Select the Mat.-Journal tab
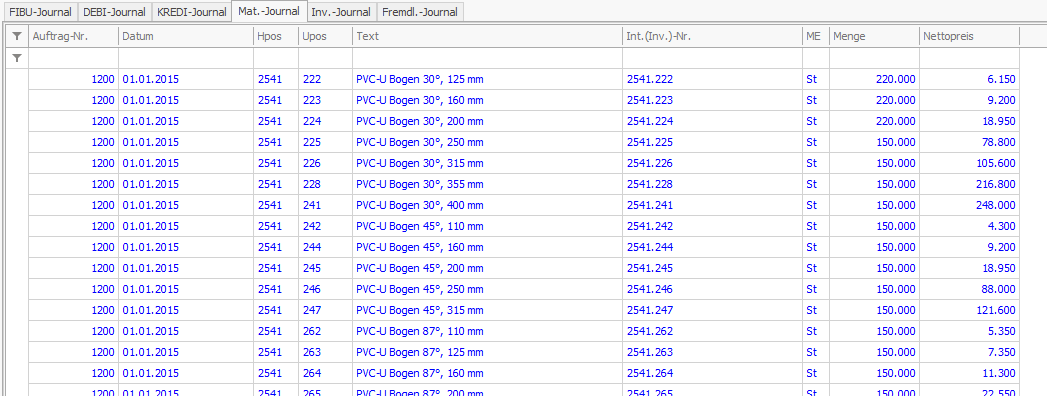 [269, 11]
